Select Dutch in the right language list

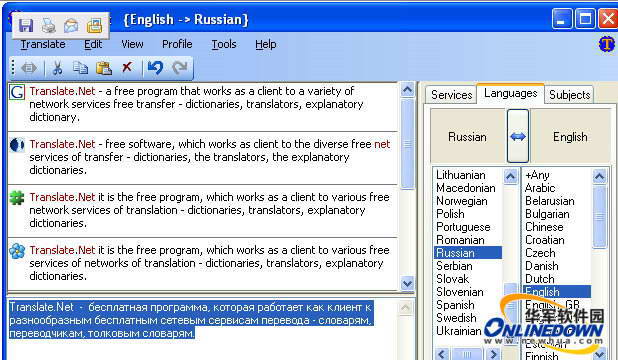(x=540, y=279)
